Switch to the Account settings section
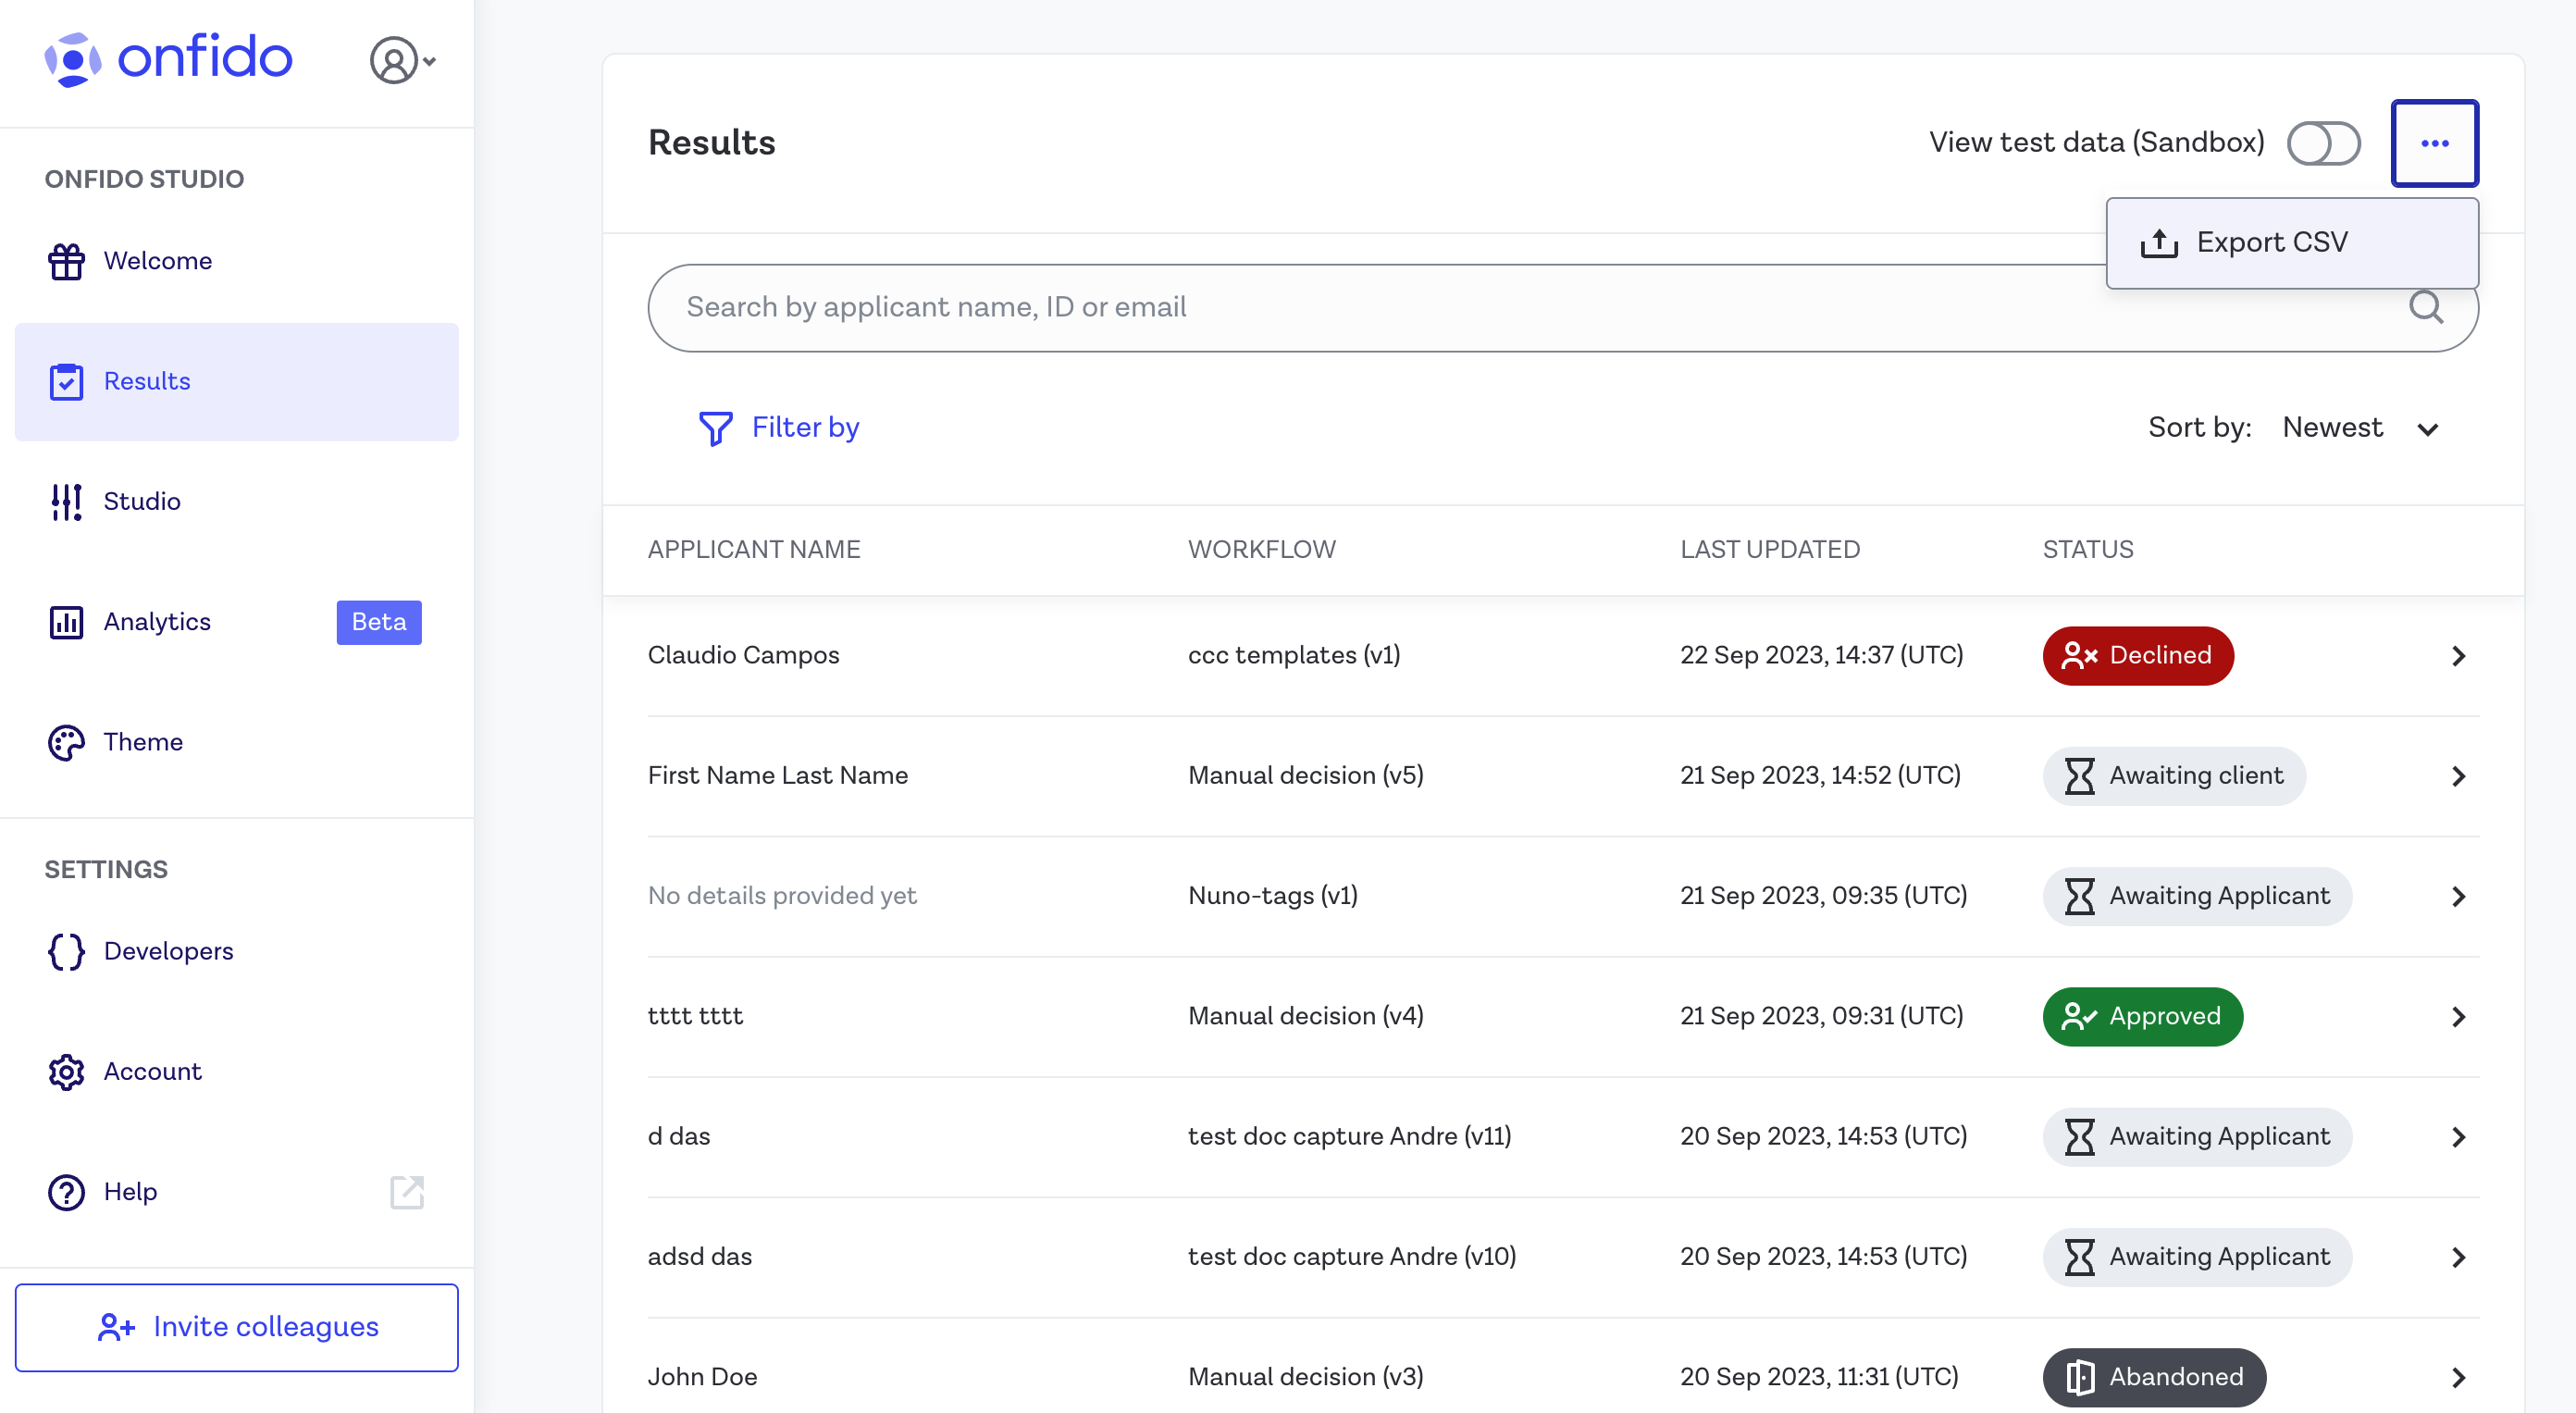 coord(152,1071)
